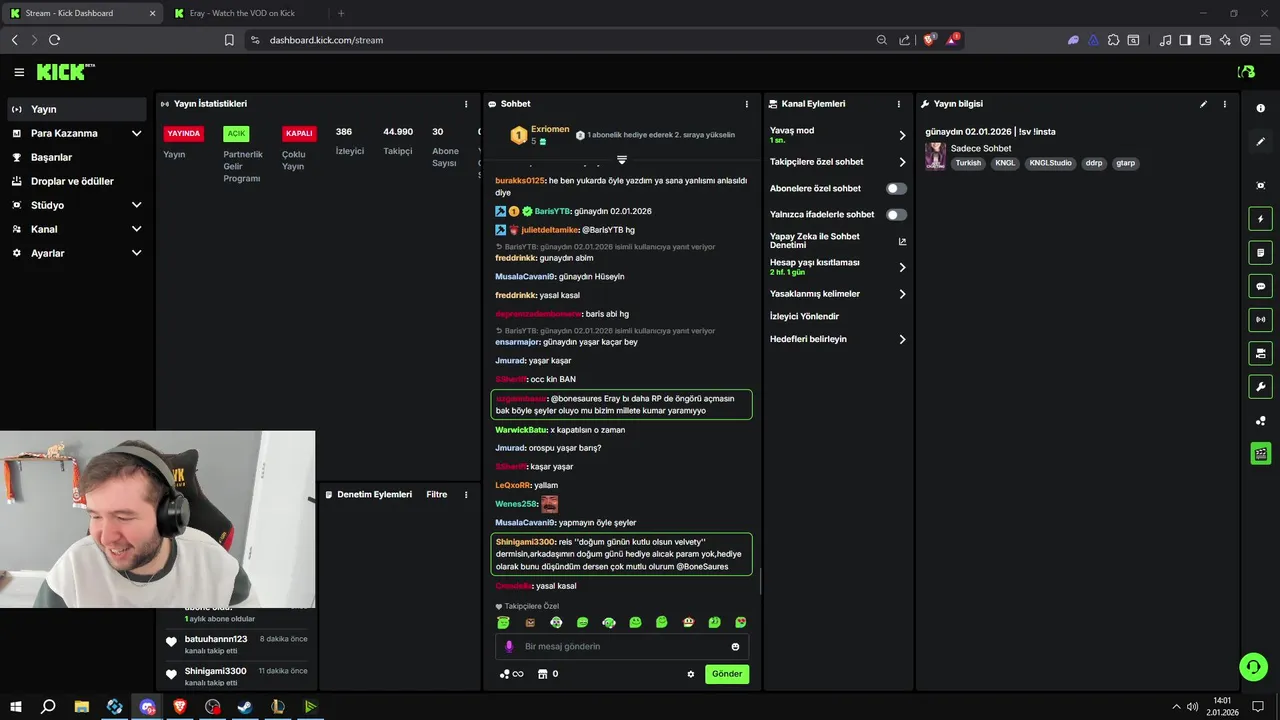
Task: Click the Turkish tag
Action: (x=968, y=163)
